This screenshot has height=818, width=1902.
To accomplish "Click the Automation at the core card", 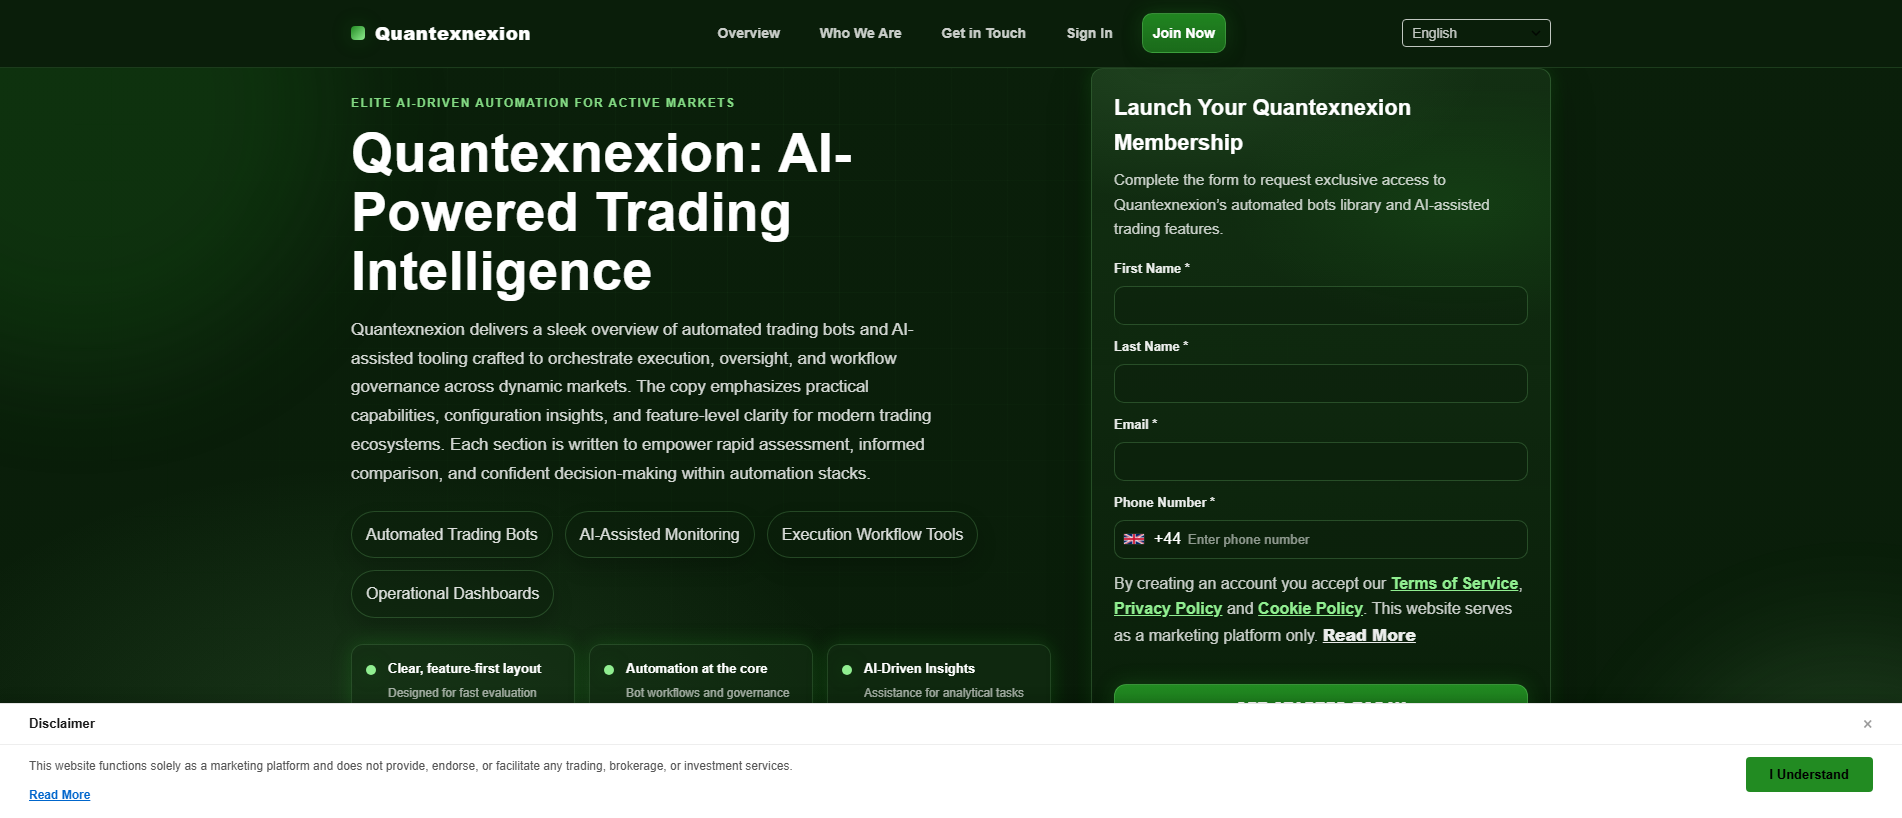I will 701,675.
